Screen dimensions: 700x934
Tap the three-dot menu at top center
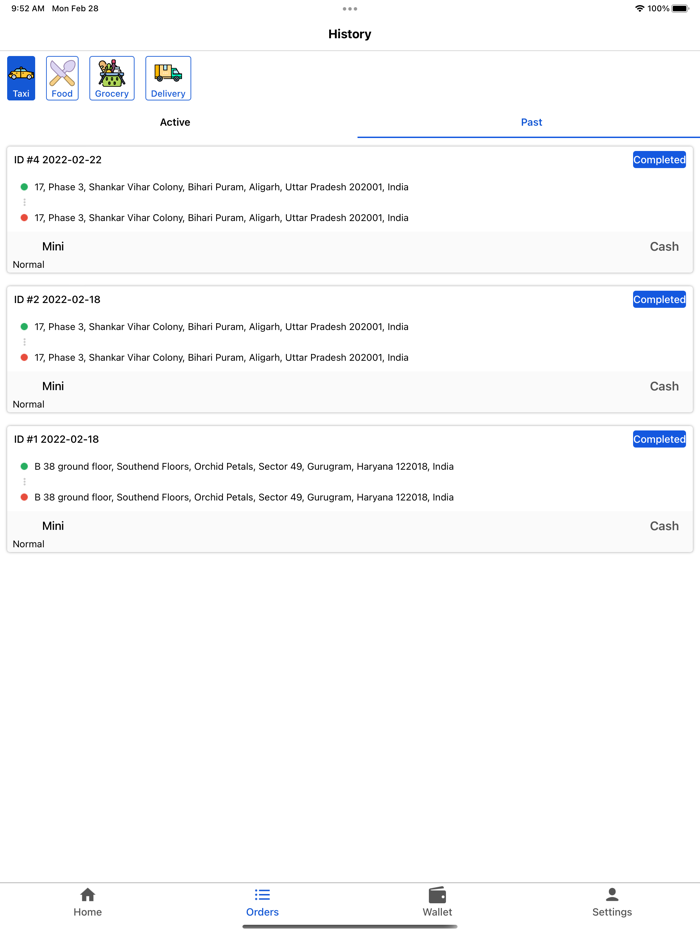(x=350, y=9)
